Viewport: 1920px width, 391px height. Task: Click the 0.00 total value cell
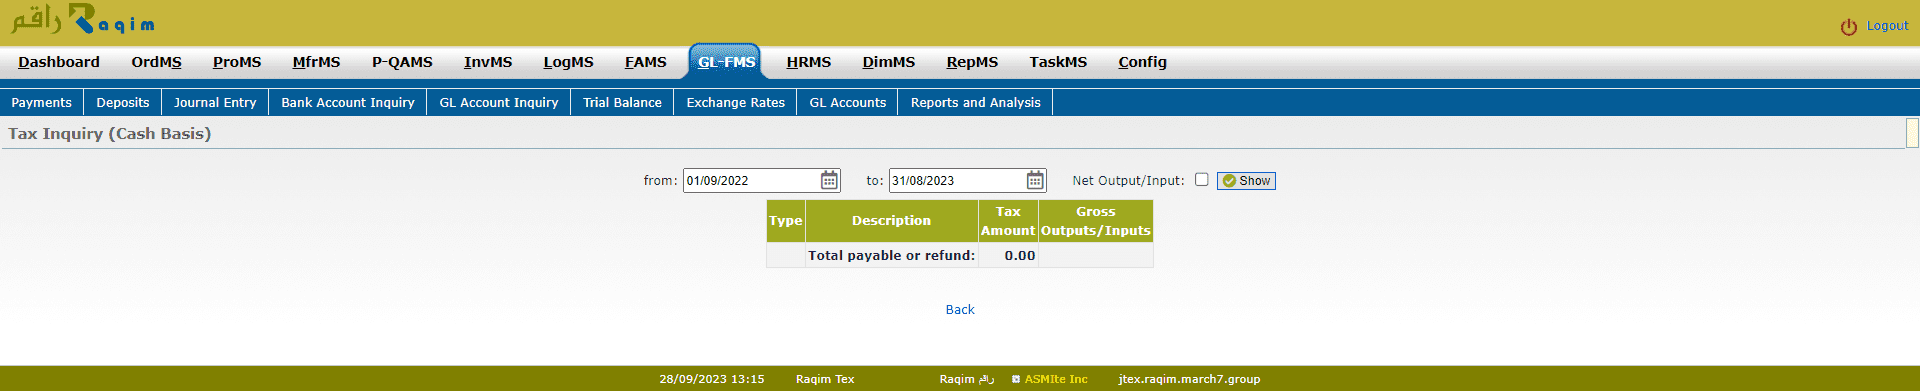(x=1008, y=256)
